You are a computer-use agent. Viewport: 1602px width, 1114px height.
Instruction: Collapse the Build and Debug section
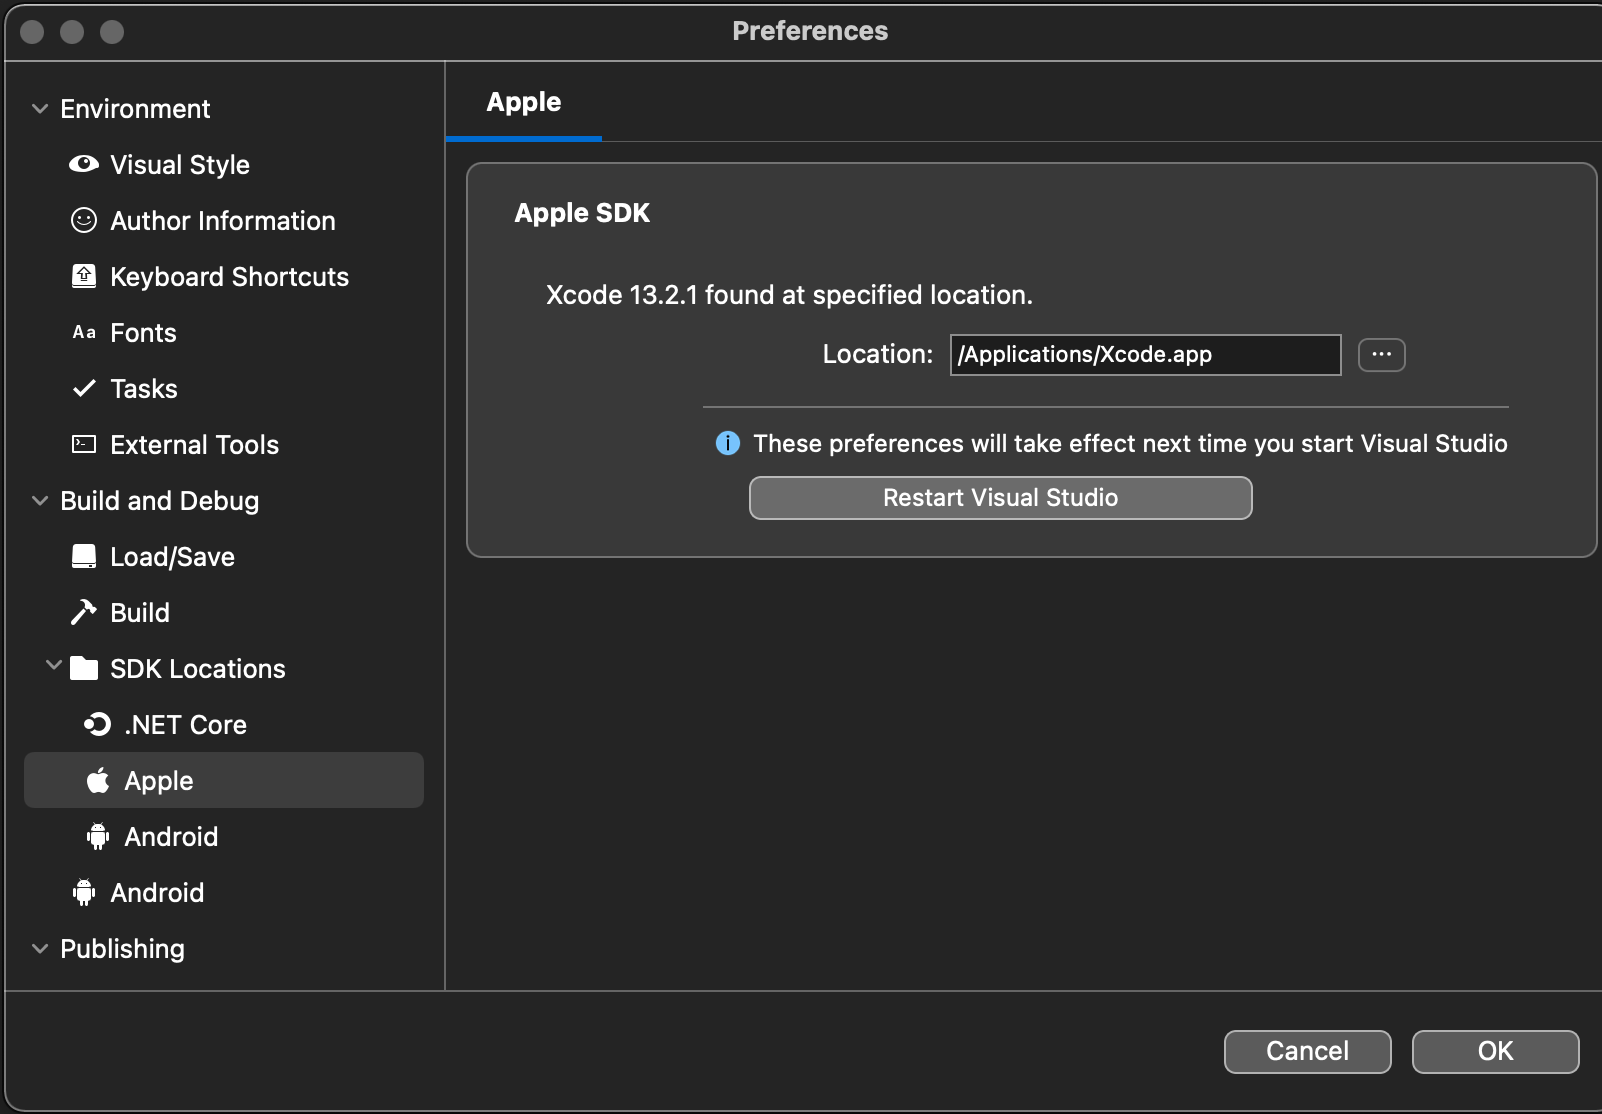[x=40, y=500]
